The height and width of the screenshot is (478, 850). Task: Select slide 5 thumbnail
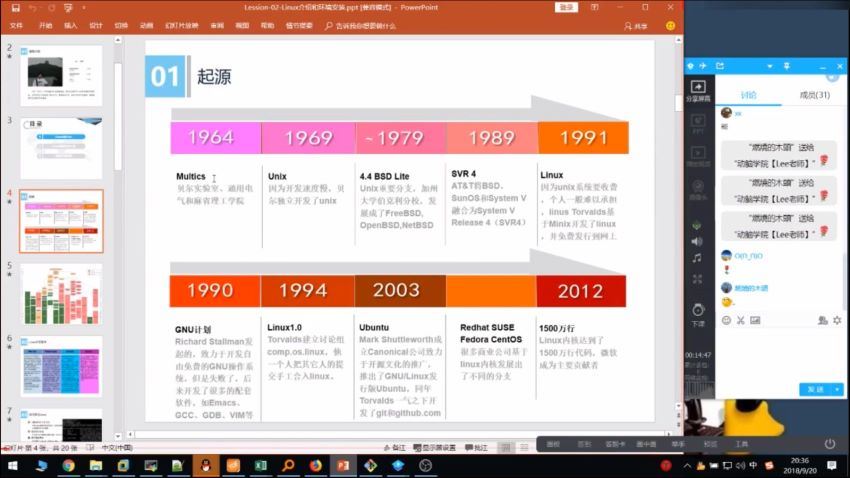(x=61, y=294)
